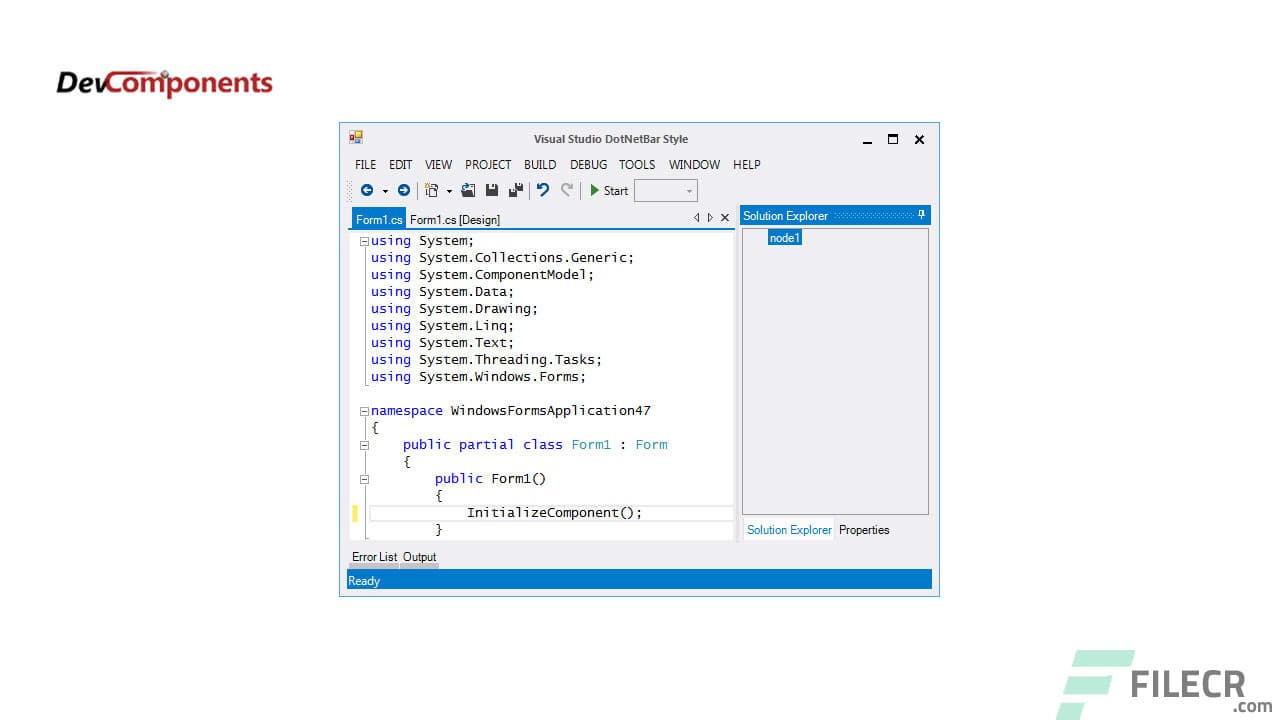Collapse the using directives region

(x=364, y=240)
